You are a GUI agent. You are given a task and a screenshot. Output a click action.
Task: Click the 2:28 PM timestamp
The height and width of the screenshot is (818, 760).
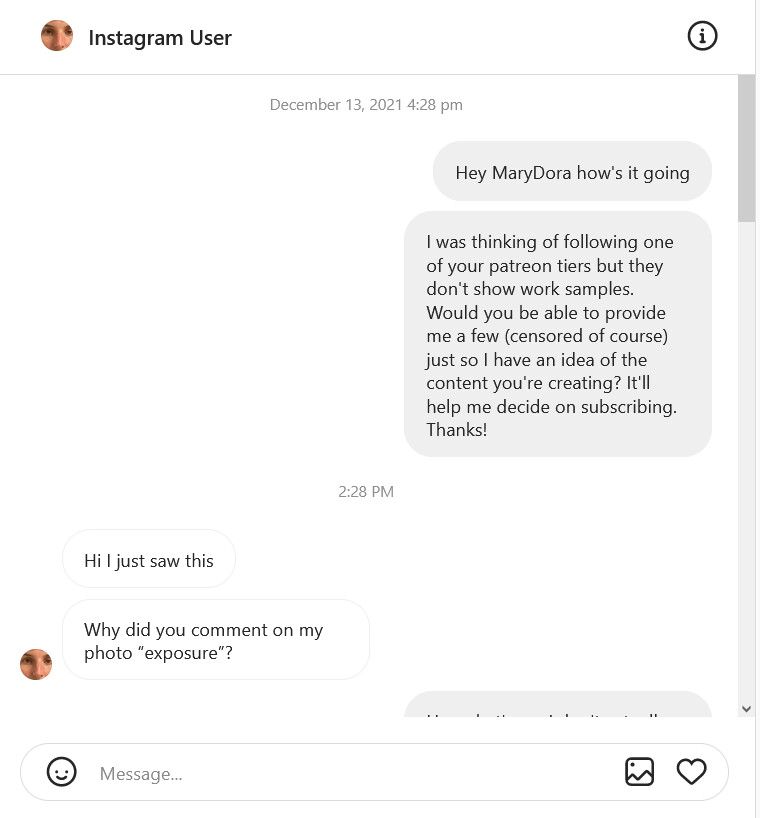(x=366, y=492)
